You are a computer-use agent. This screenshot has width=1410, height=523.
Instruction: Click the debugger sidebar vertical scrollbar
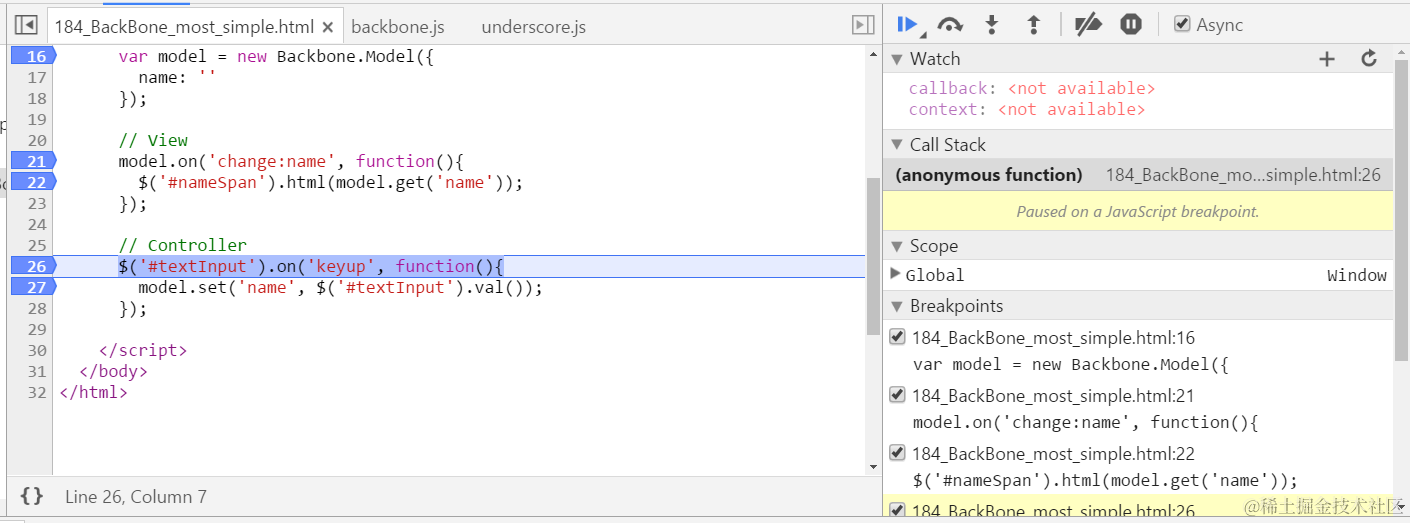[1401, 210]
